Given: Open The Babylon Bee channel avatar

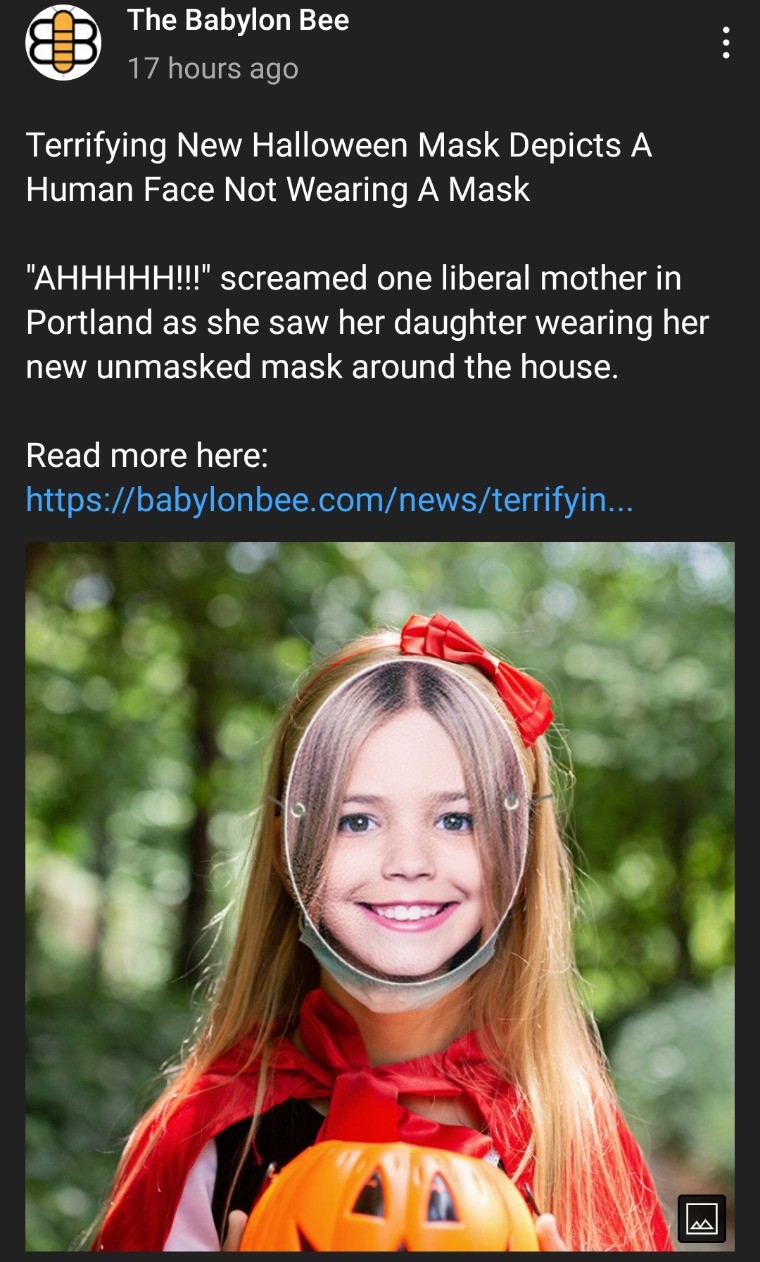Looking at the screenshot, I should click(x=63, y=43).
